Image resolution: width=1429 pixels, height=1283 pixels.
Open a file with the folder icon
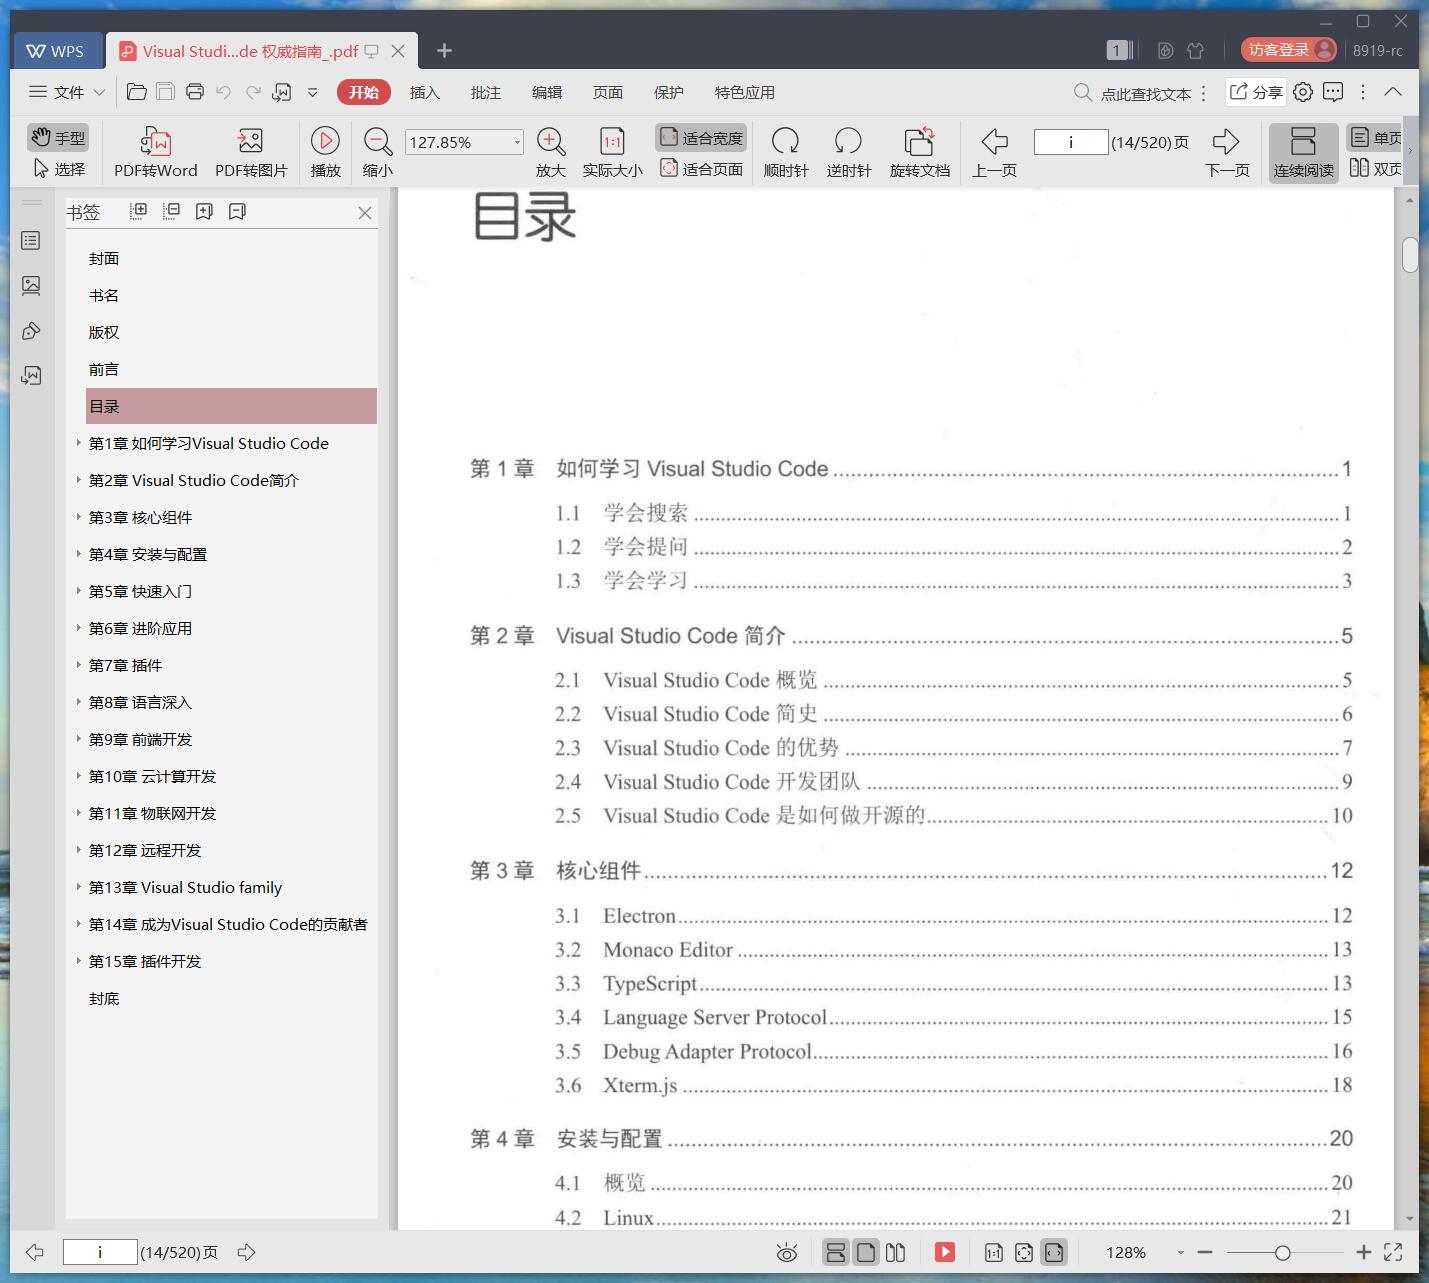[x=137, y=92]
